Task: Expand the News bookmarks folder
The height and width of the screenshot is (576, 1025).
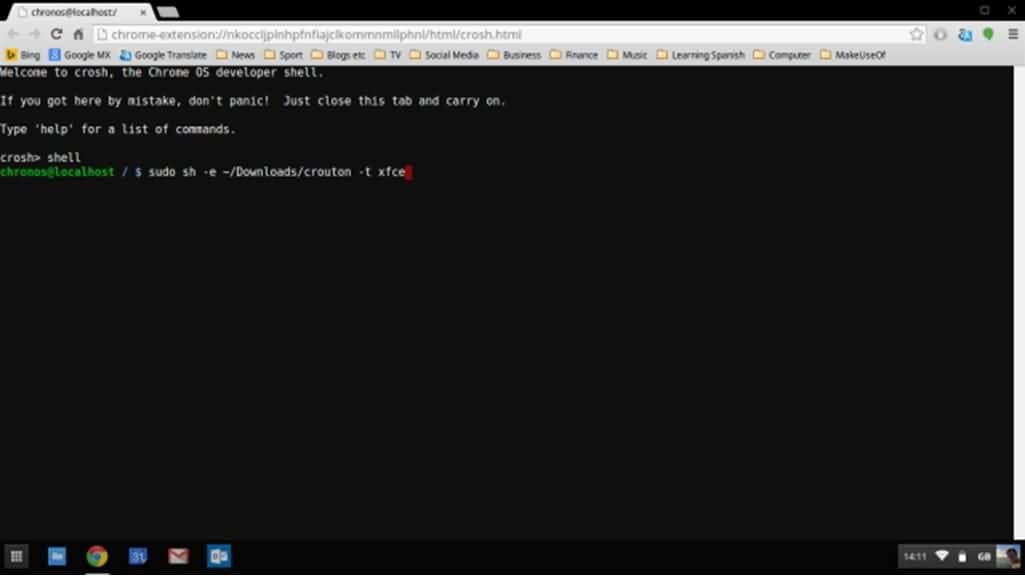Action: [236, 55]
